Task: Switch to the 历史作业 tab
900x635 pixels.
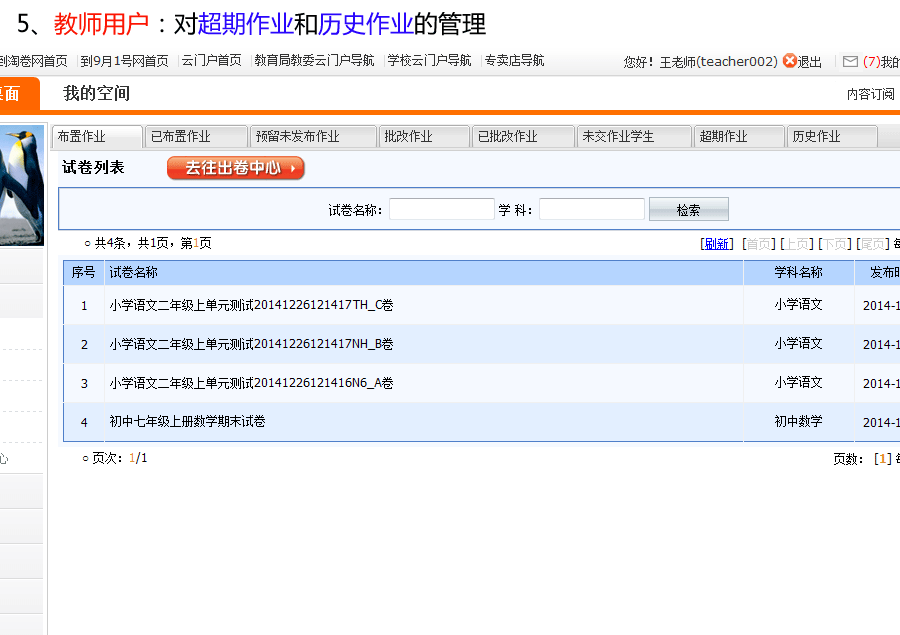Action: [831, 137]
